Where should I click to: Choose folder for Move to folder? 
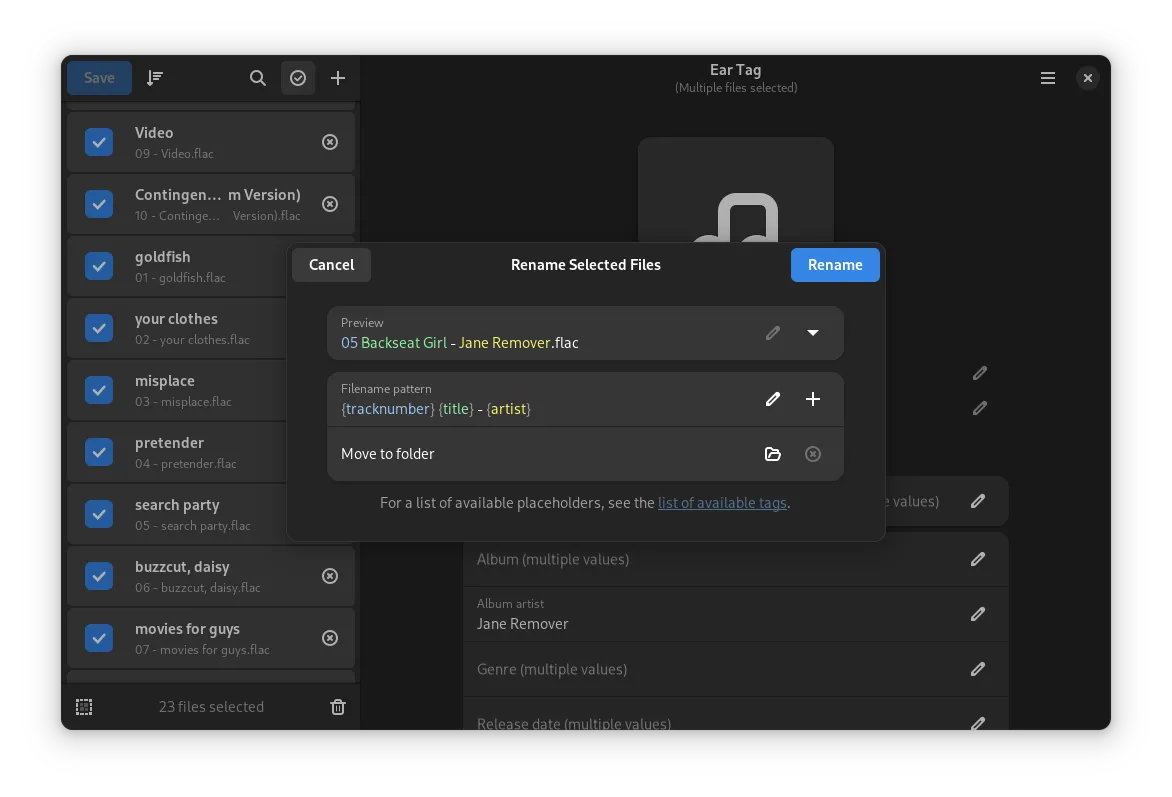tap(773, 454)
